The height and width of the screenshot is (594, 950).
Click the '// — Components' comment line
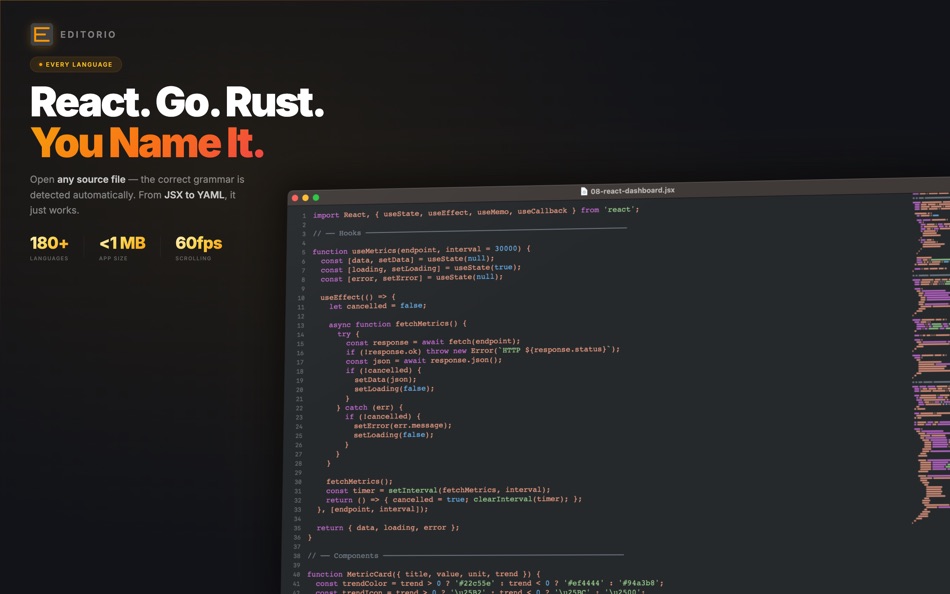pyautogui.click(x=465, y=555)
